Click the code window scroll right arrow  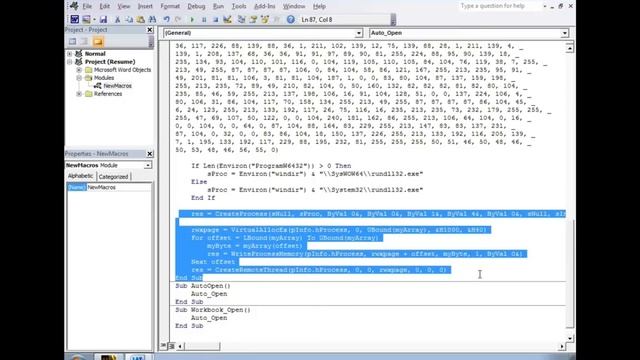click(562, 346)
